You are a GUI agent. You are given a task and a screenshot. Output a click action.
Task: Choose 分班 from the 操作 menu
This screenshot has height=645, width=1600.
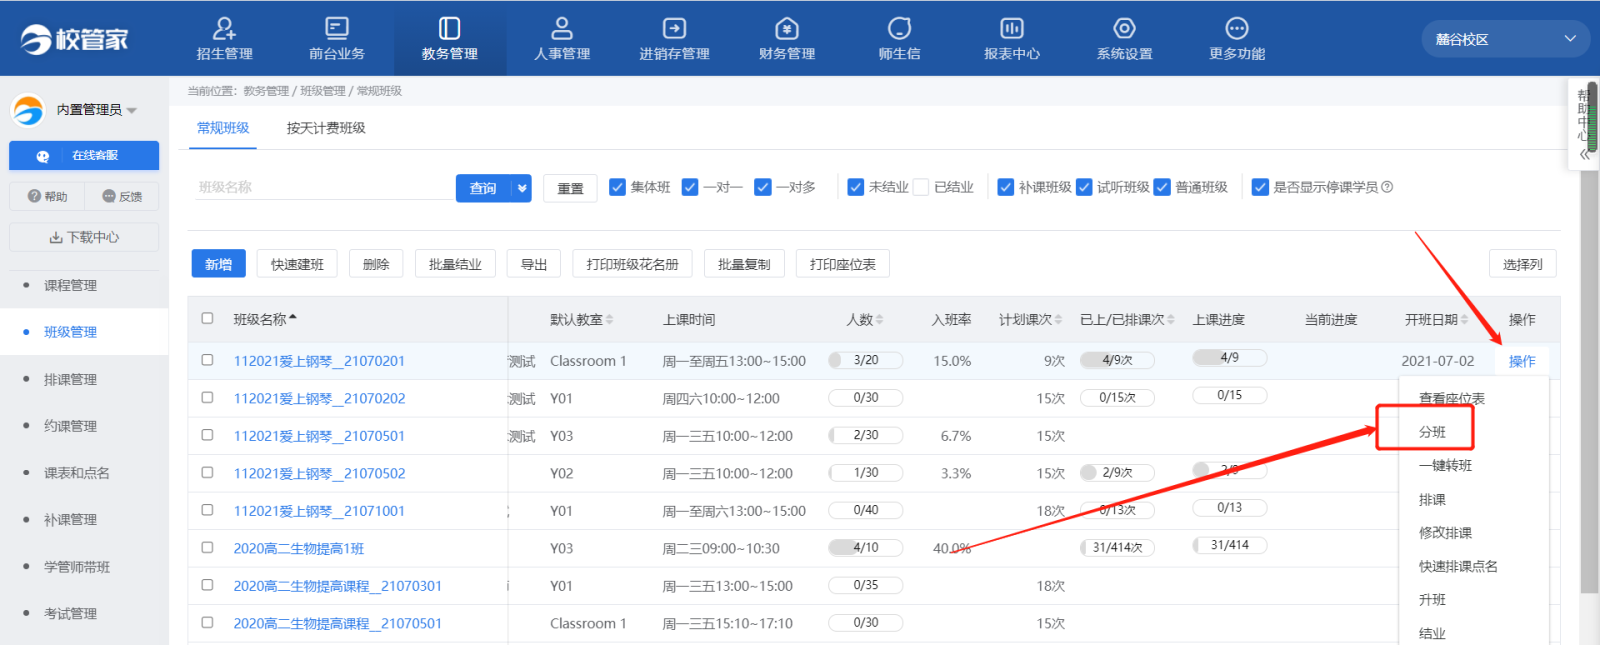pos(1432,432)
